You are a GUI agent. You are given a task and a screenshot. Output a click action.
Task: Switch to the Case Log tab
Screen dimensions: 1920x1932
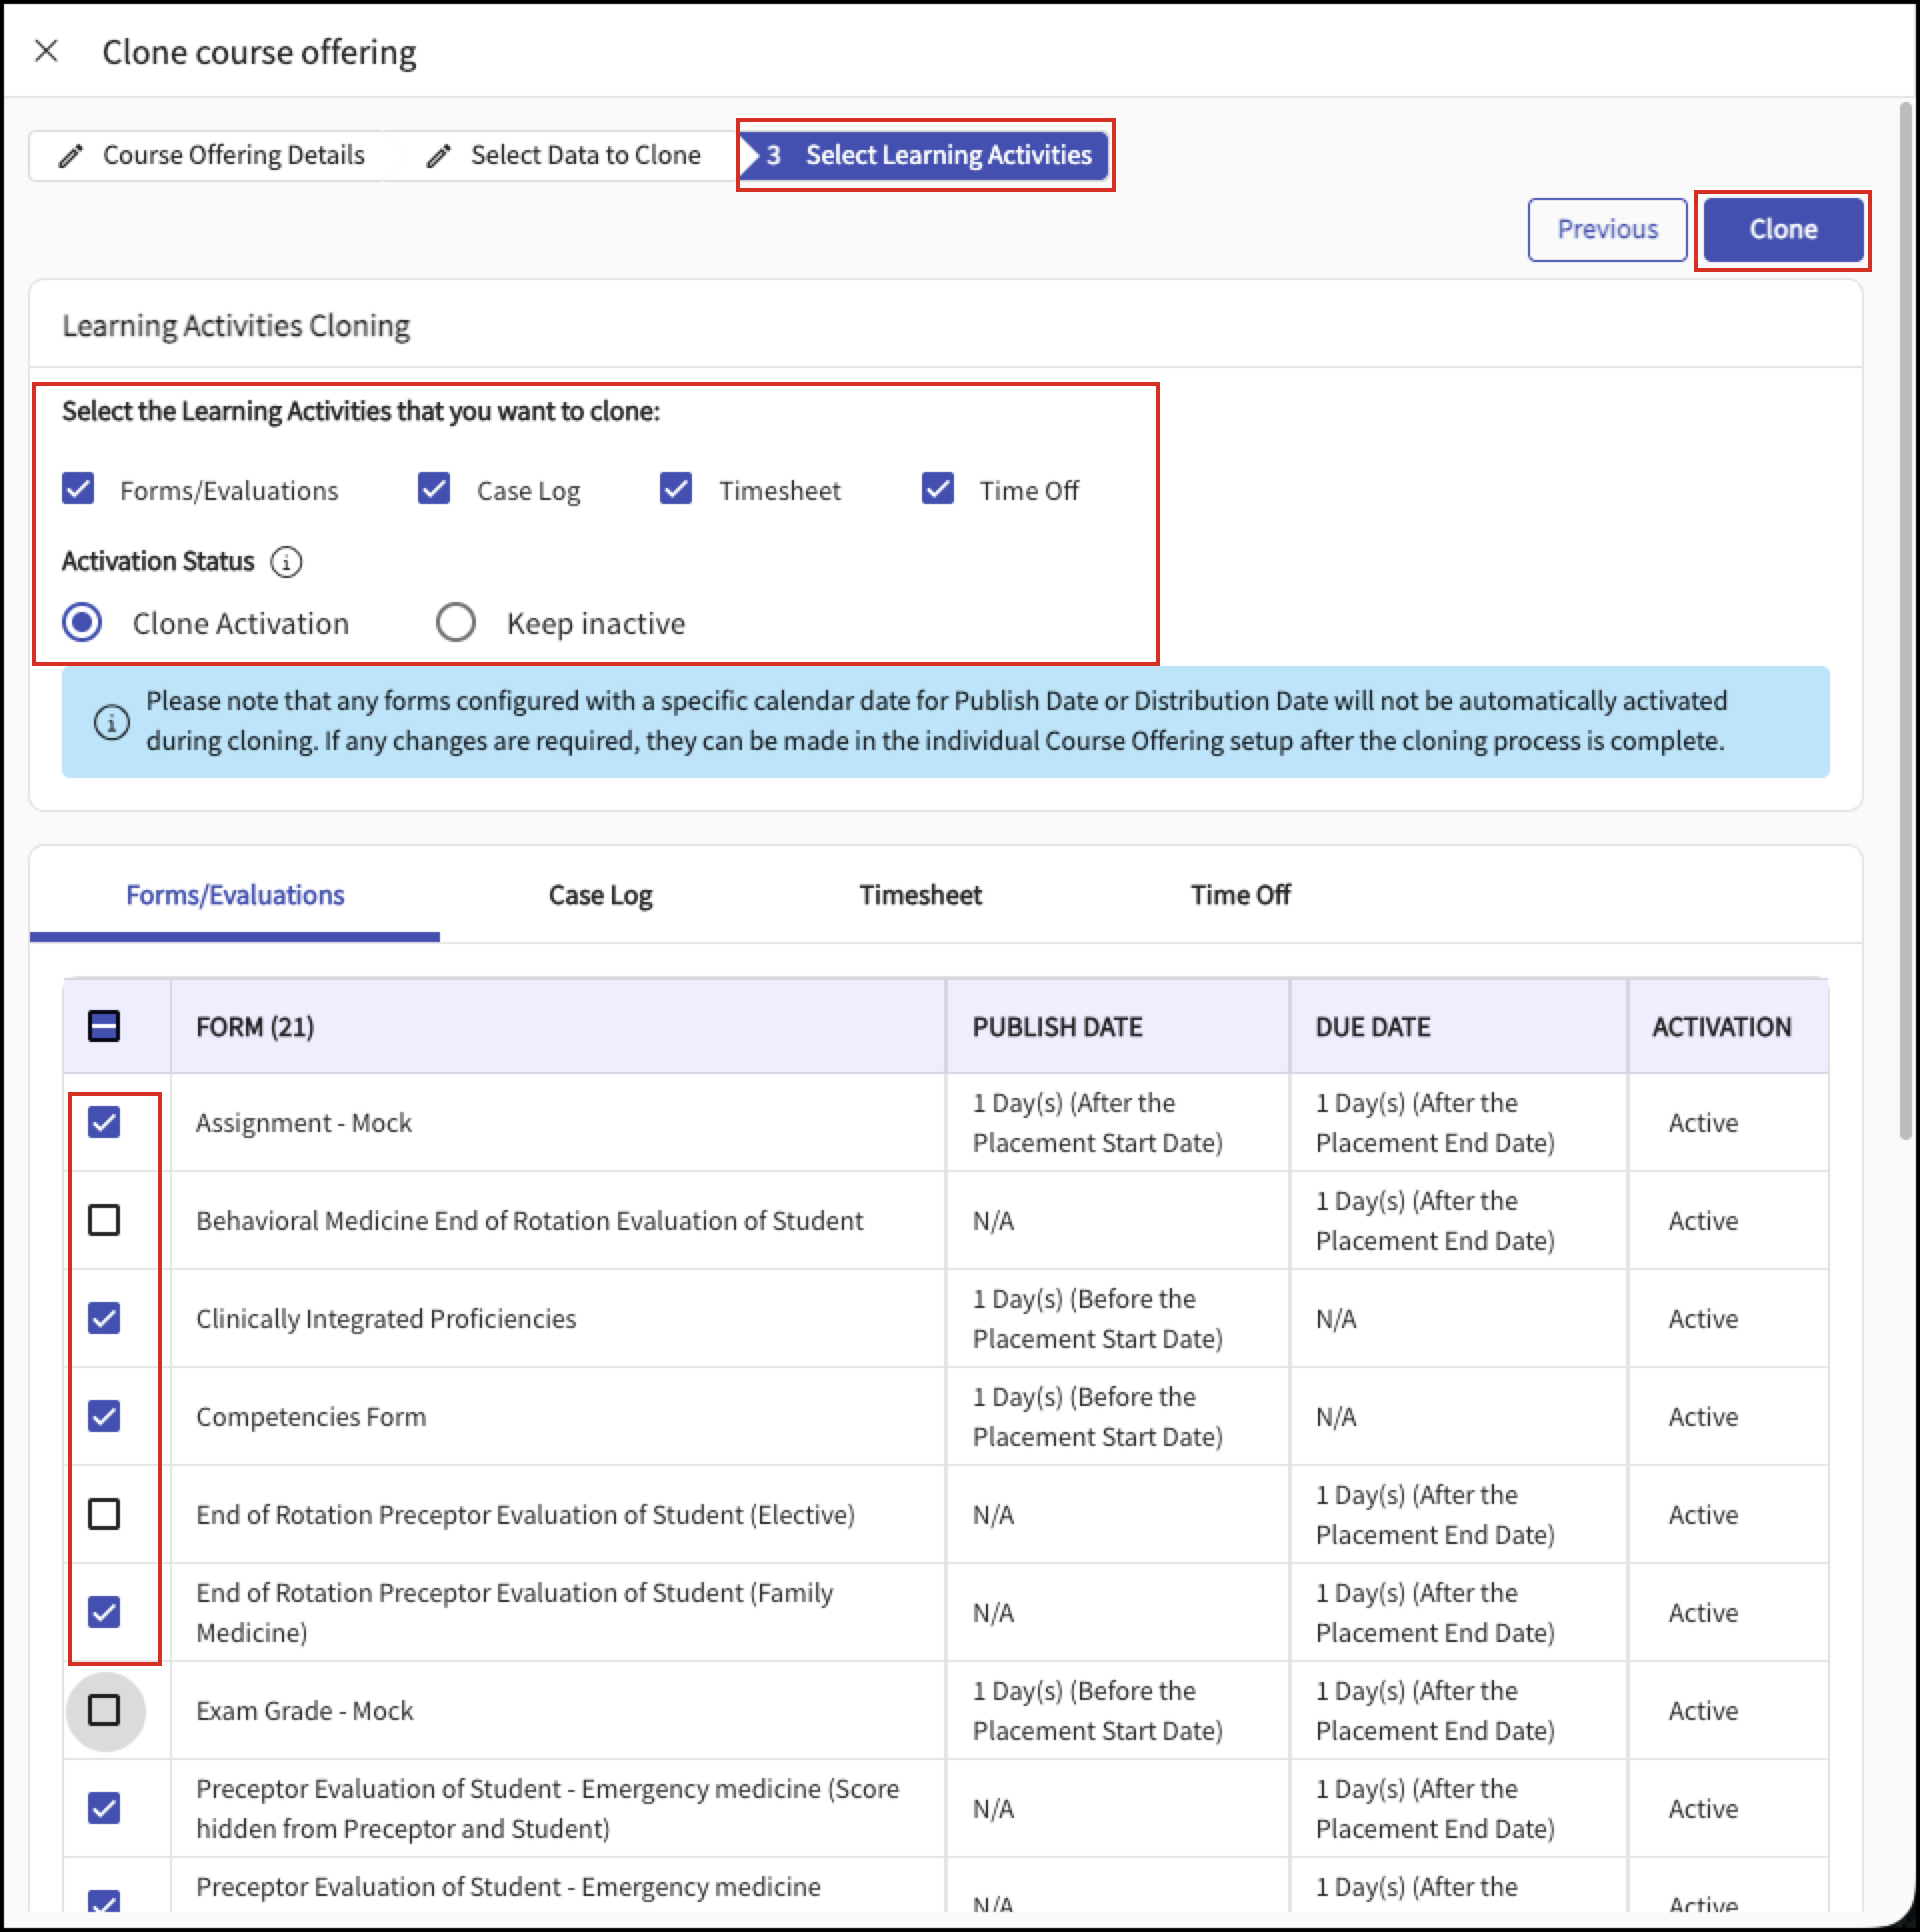[600, 895]
